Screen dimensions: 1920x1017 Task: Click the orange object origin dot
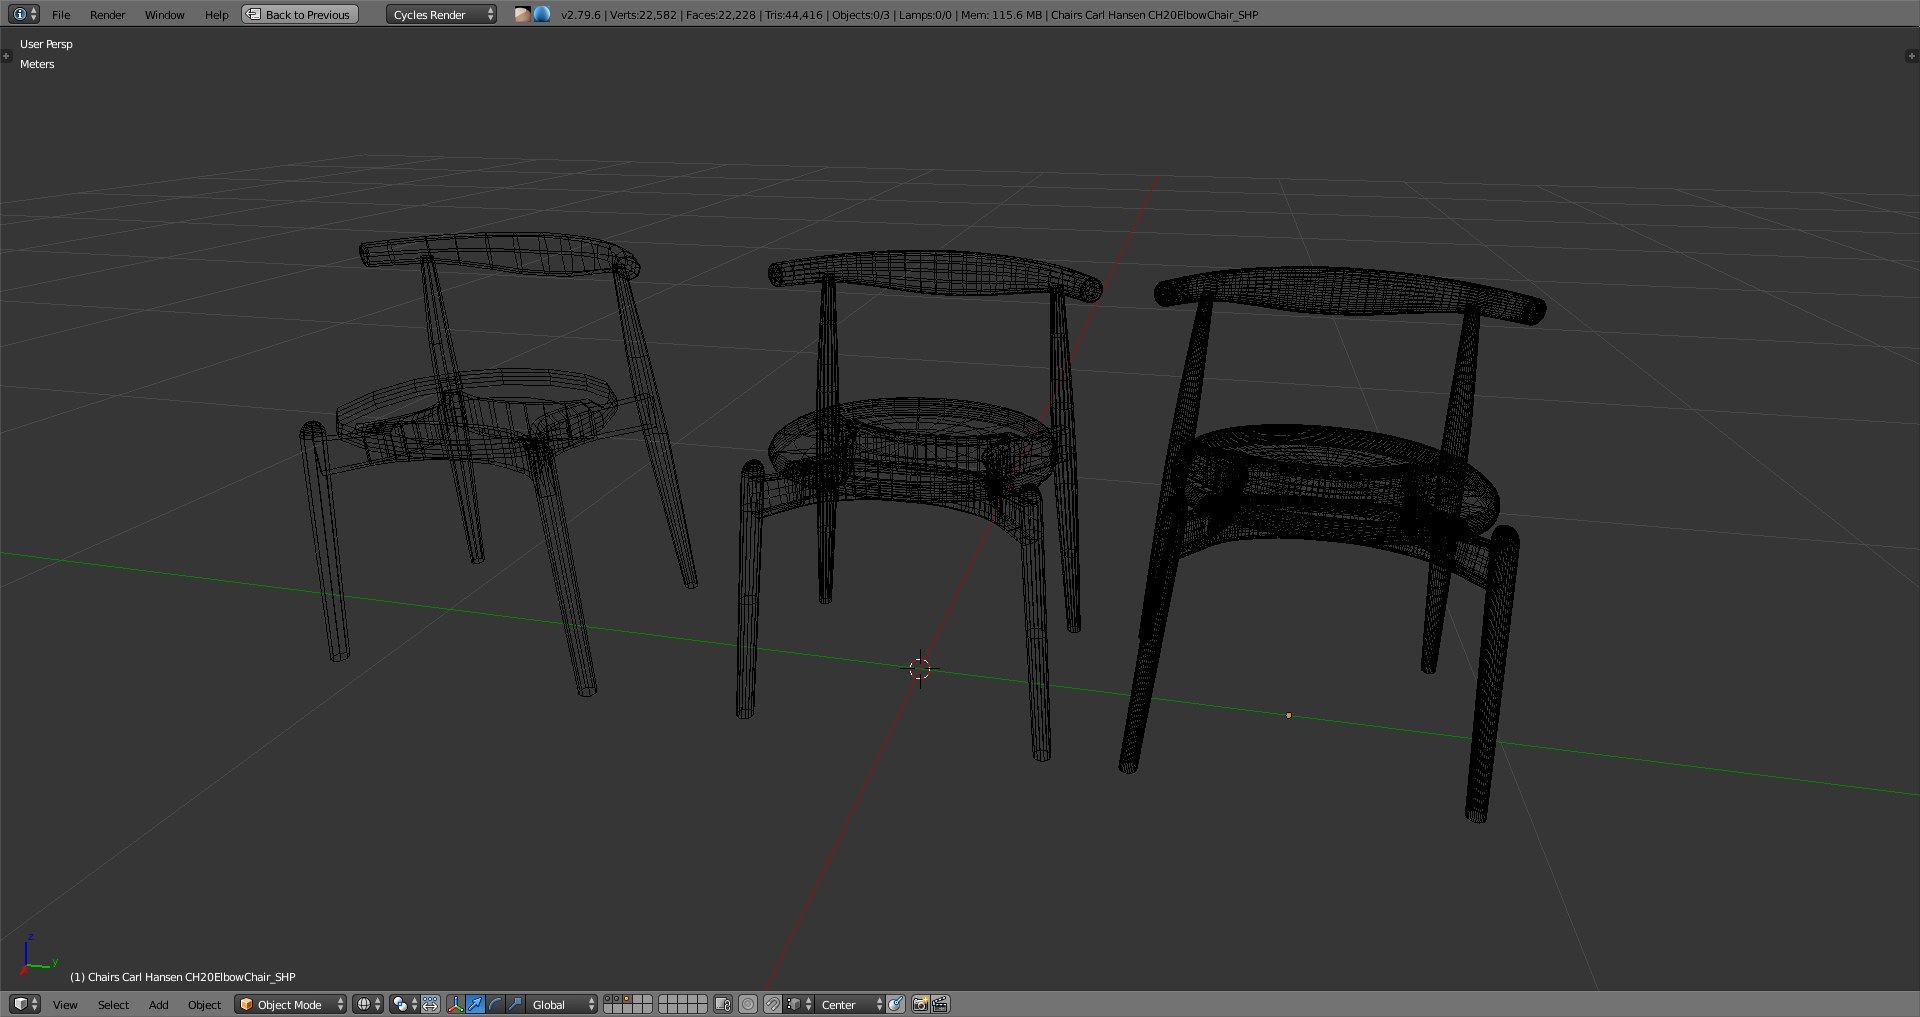[1288, 715]
